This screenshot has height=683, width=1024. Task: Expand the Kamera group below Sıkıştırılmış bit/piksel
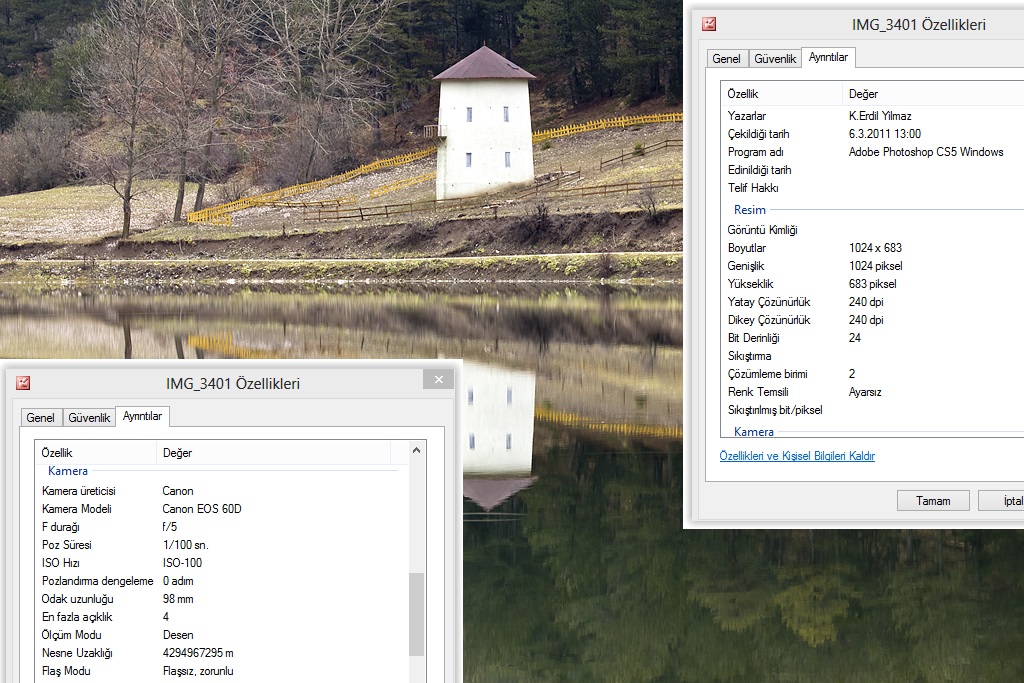(754, 432)
